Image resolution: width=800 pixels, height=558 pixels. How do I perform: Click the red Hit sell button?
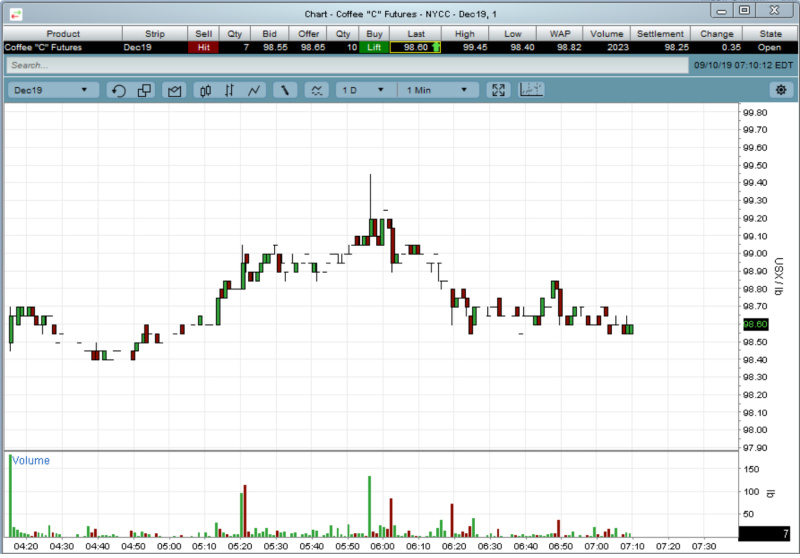coord(204,47)
